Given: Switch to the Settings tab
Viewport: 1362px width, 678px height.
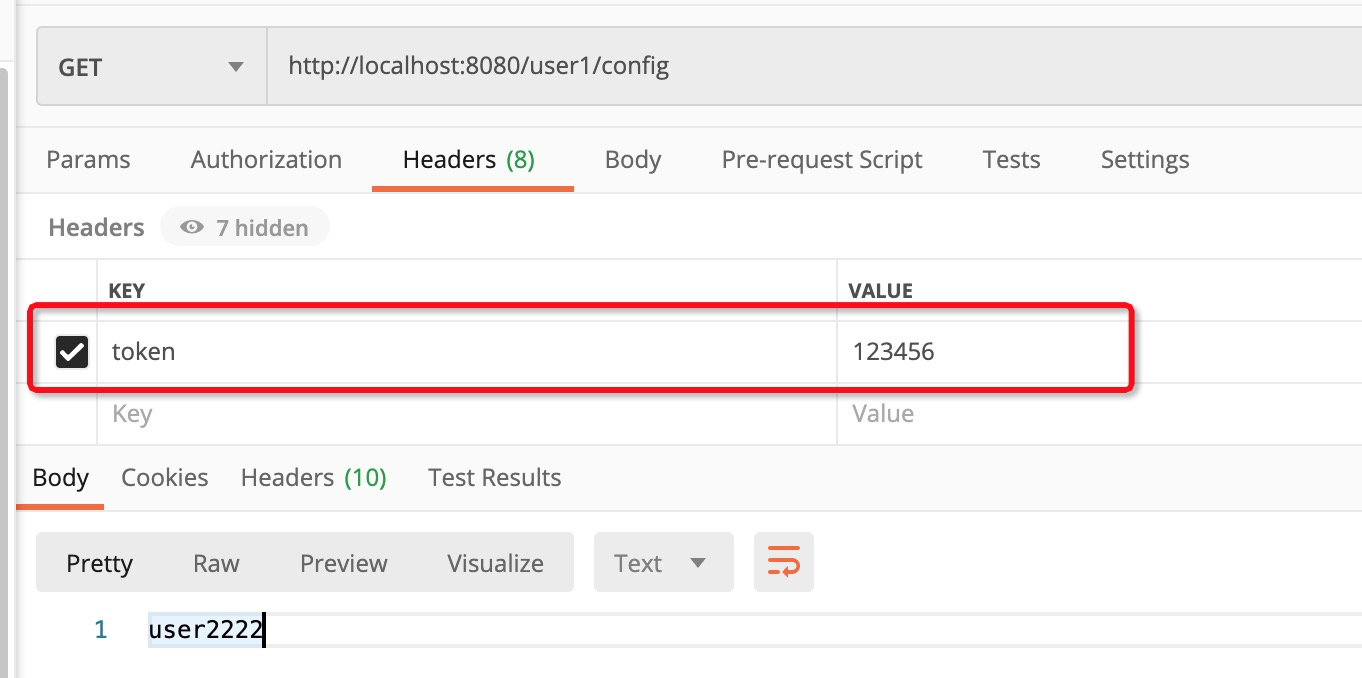Looking at the screenshot, I should click(1144, 160).
